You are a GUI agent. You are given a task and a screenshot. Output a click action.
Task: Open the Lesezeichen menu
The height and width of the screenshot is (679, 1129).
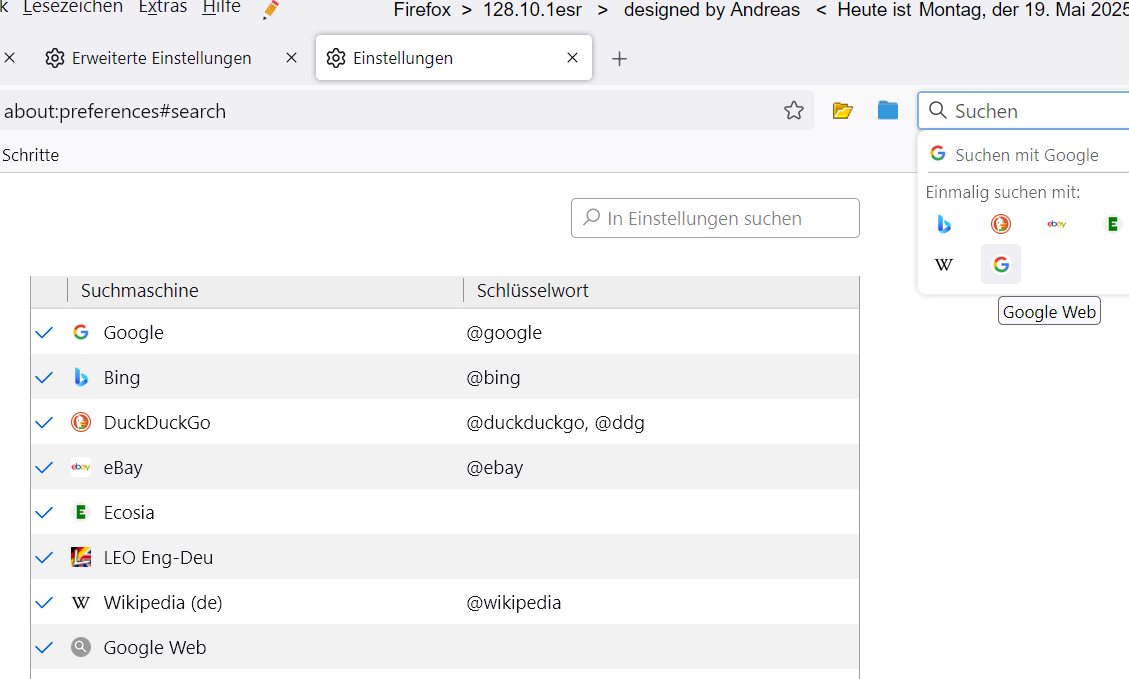73,7
